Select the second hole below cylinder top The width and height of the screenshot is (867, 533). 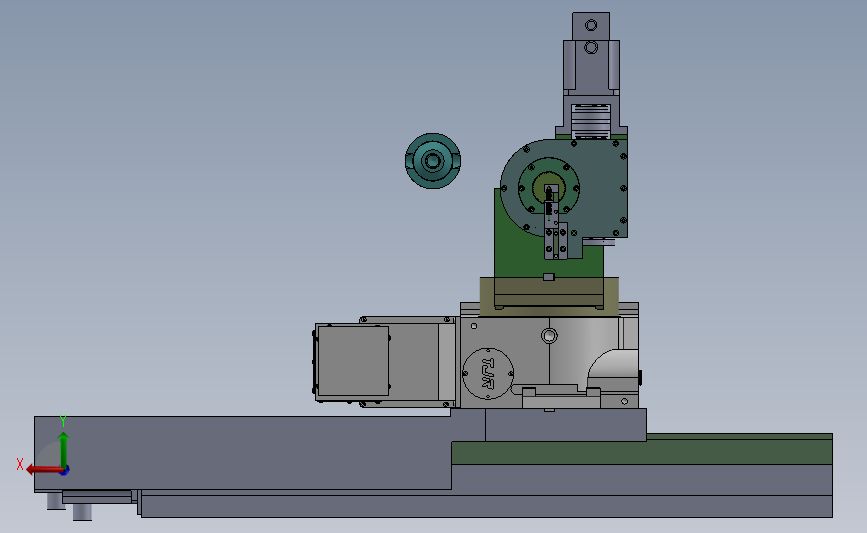(x=591, y=48)
